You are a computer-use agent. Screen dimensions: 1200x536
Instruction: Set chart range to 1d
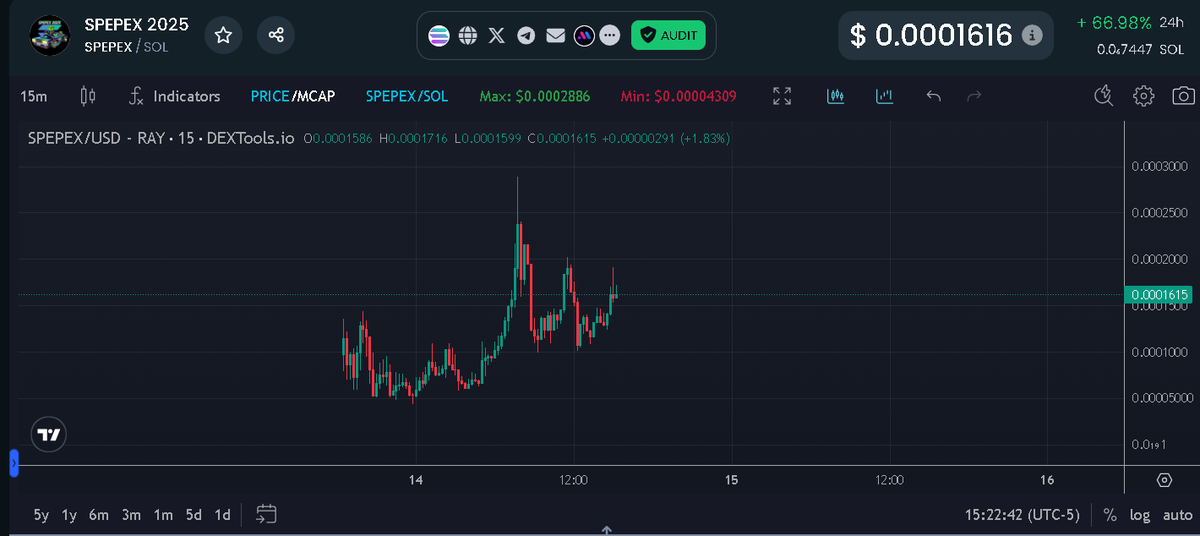[x=222, y=515]
